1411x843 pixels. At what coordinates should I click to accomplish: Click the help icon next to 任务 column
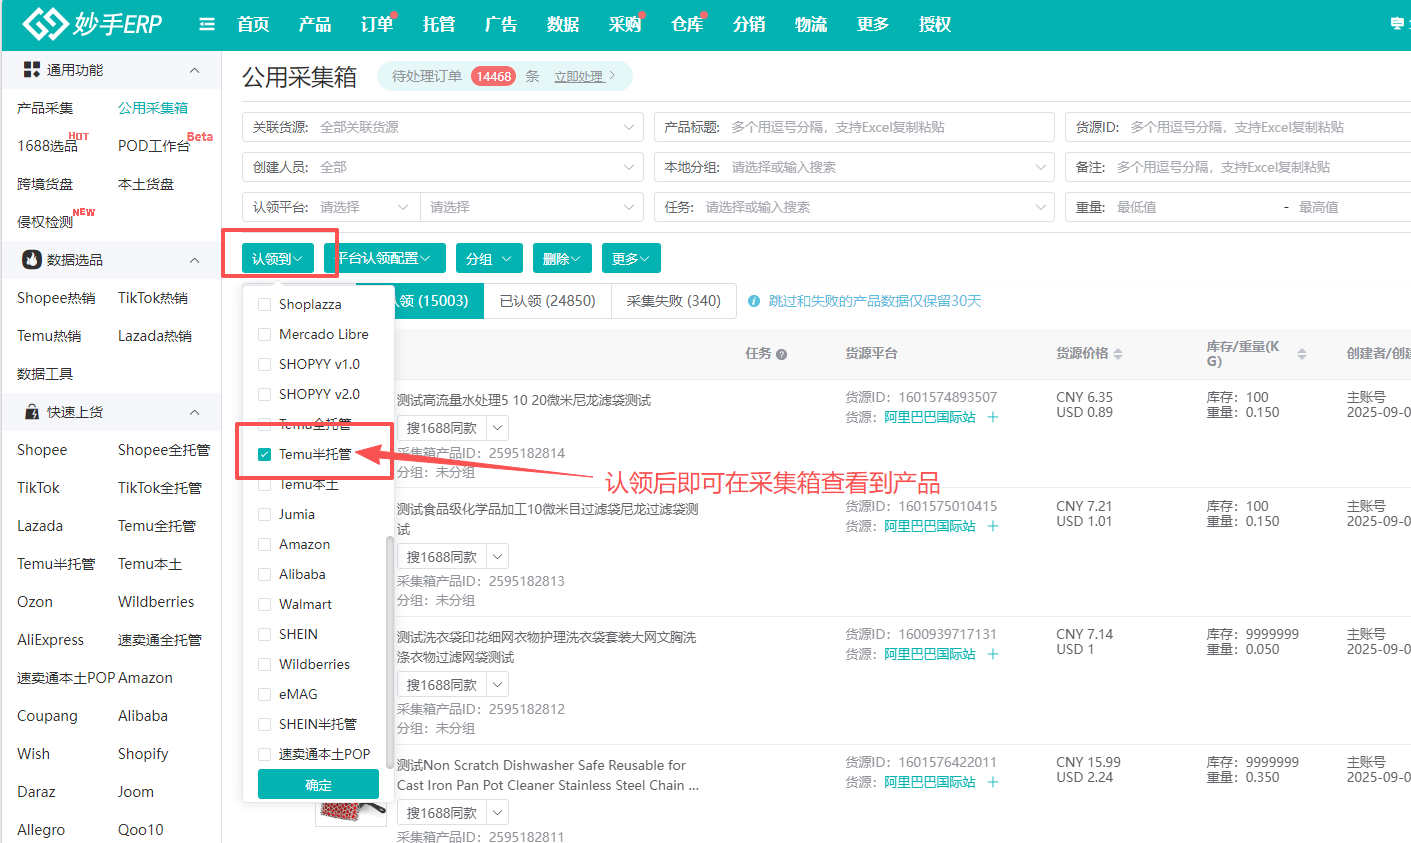[781, 354]
